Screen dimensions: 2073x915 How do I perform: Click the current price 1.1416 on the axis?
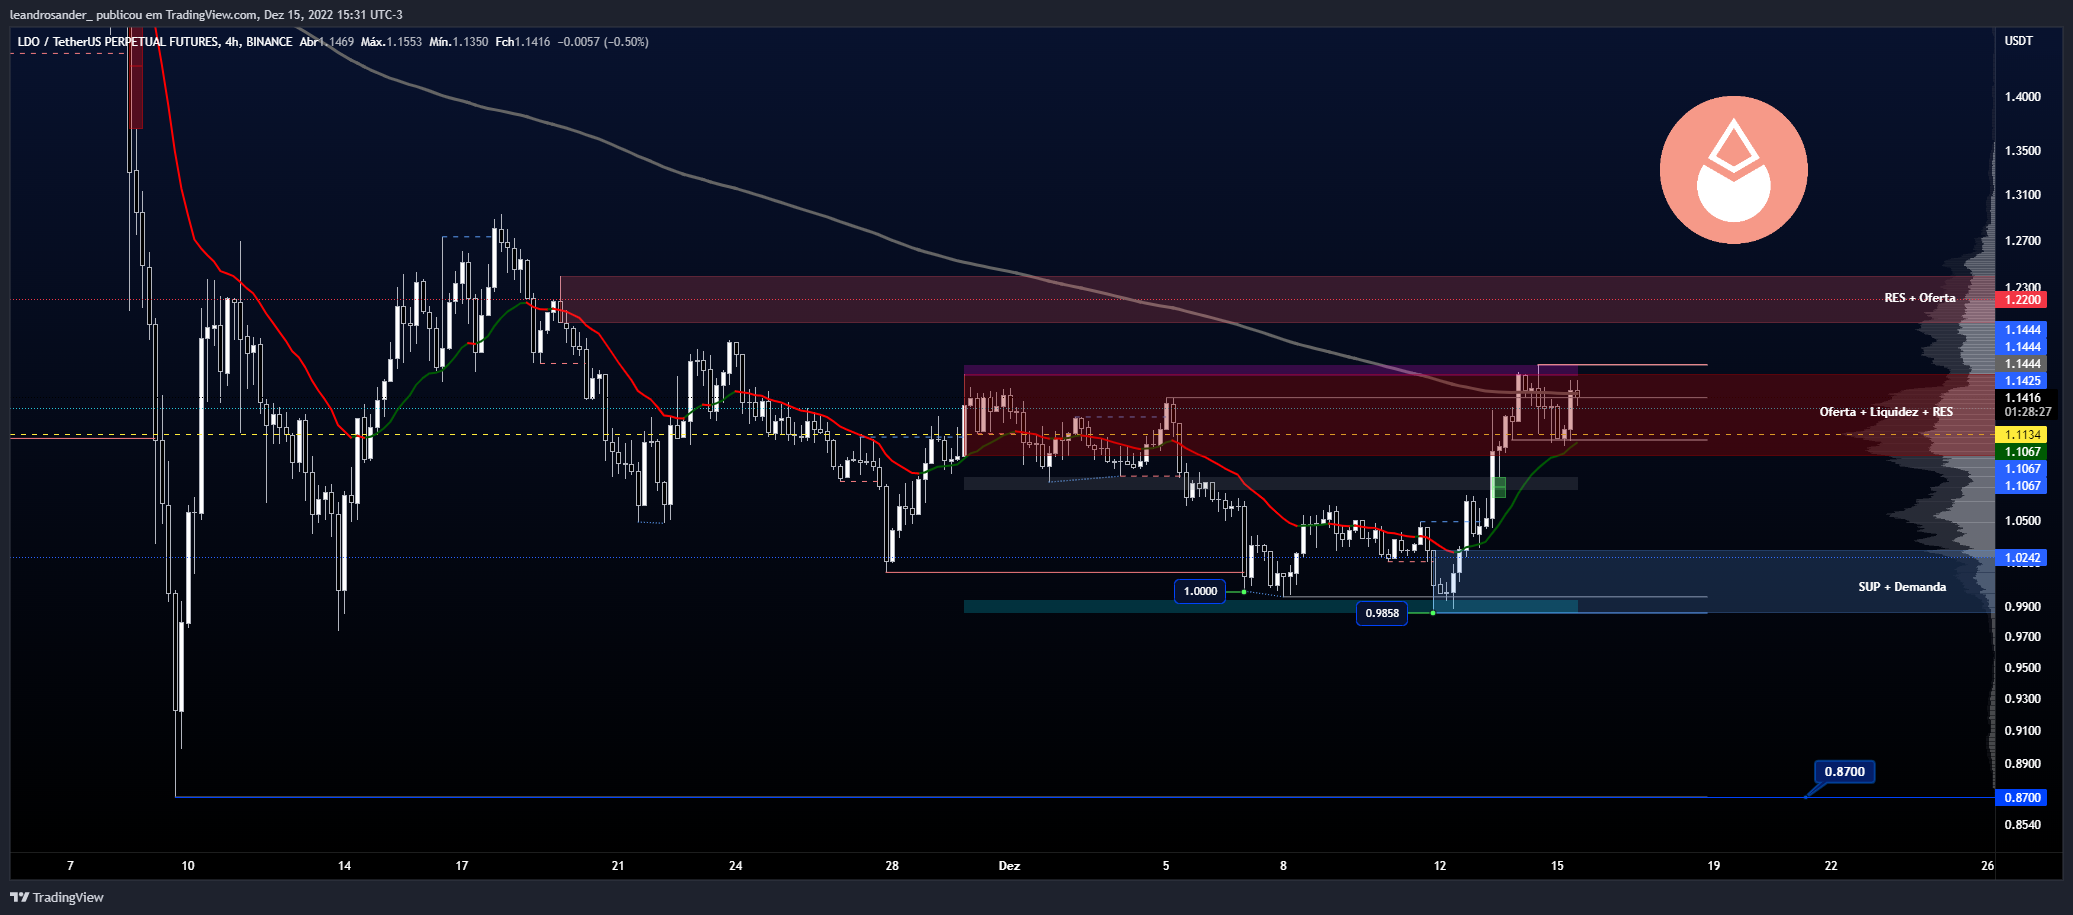[2023, 398]
